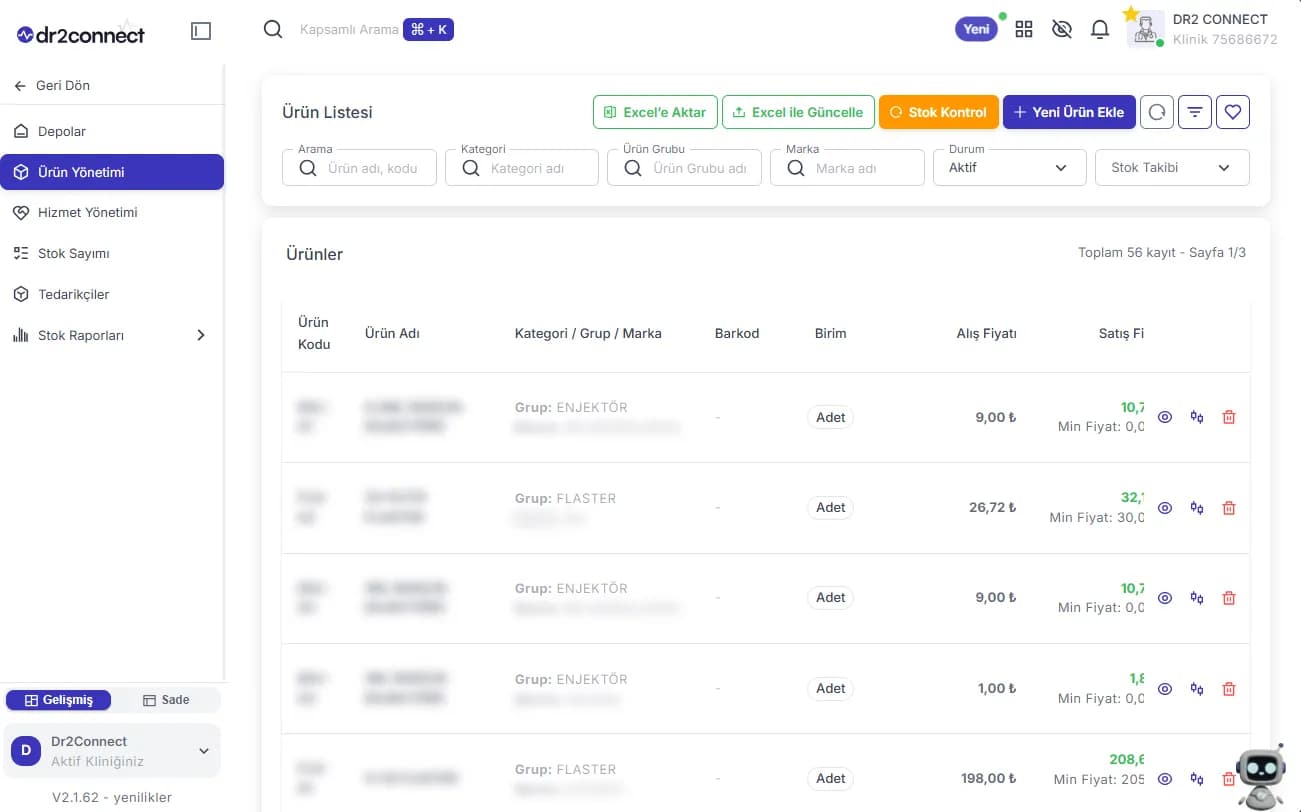
Task: View eye icon for the 198,00 ₺ row
Action: (x=1165, y=779)
